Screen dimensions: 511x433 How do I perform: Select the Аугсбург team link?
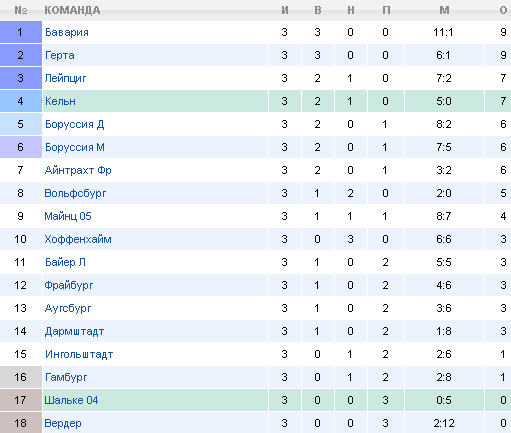pyautogui.click(x=68, y=308)
